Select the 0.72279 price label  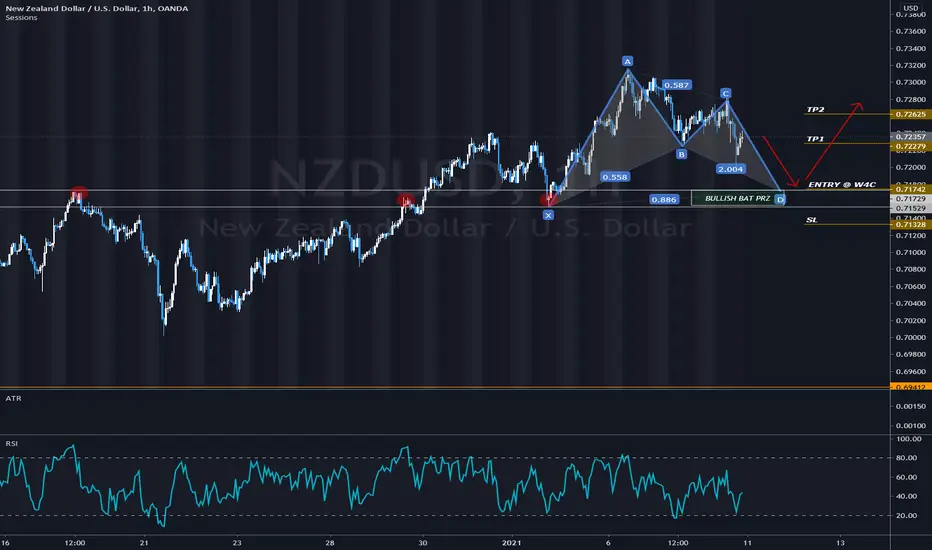click(x=911, y=146)
